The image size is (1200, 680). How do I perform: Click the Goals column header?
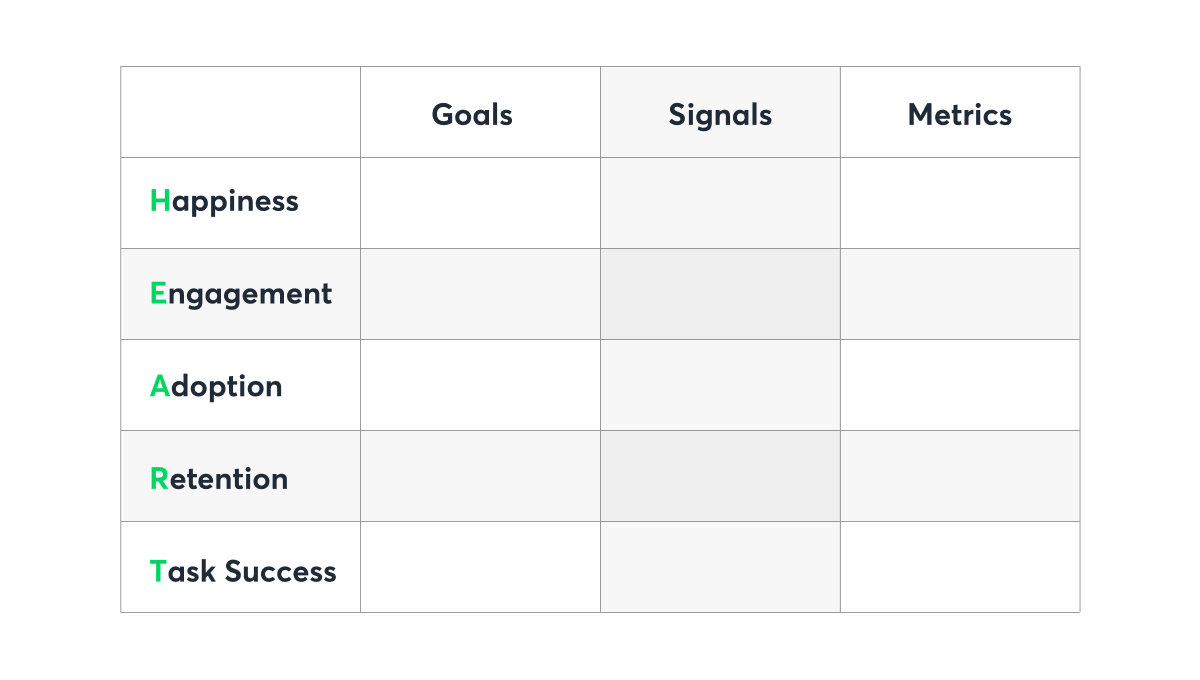[x=472, y=114]
